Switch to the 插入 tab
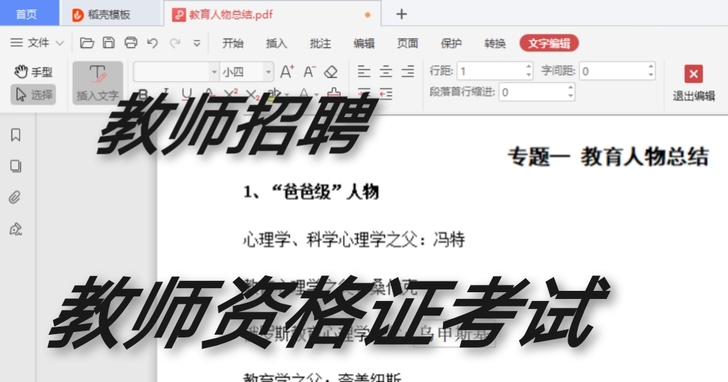The height and width of the screenshot is (382, 728). tap(276, 43)
